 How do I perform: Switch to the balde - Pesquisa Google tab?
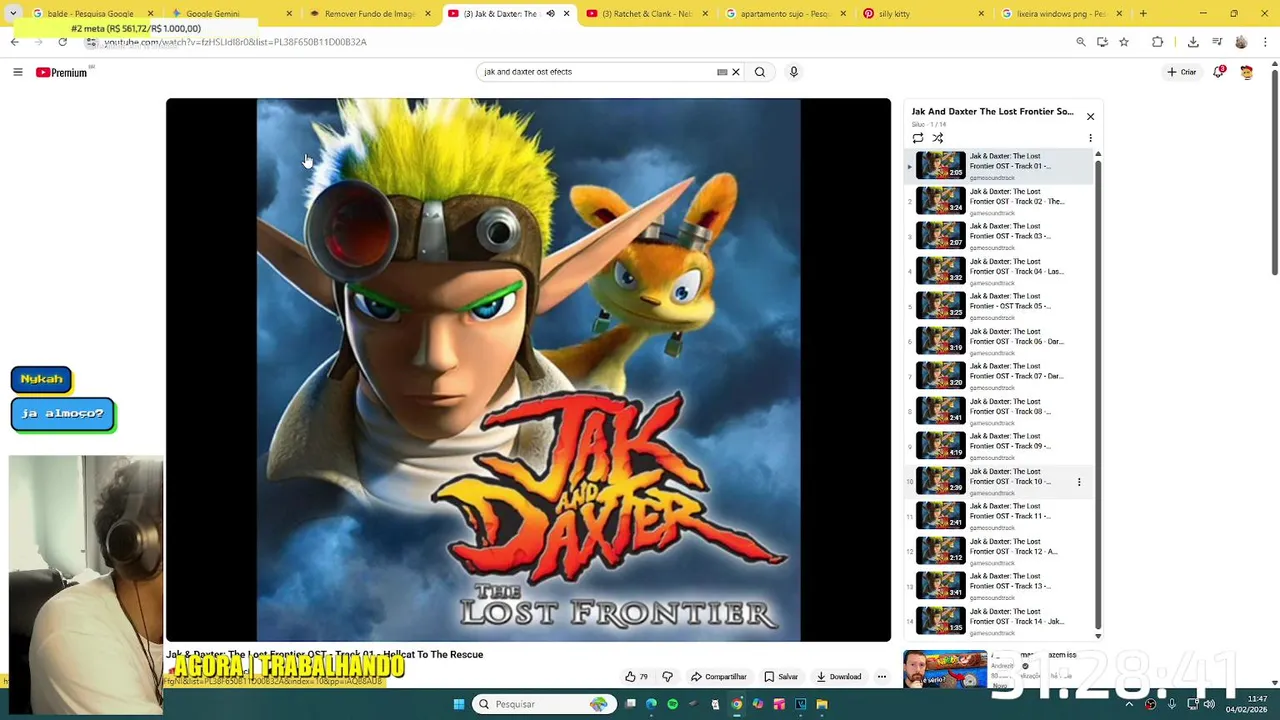(x=90, y=14)
